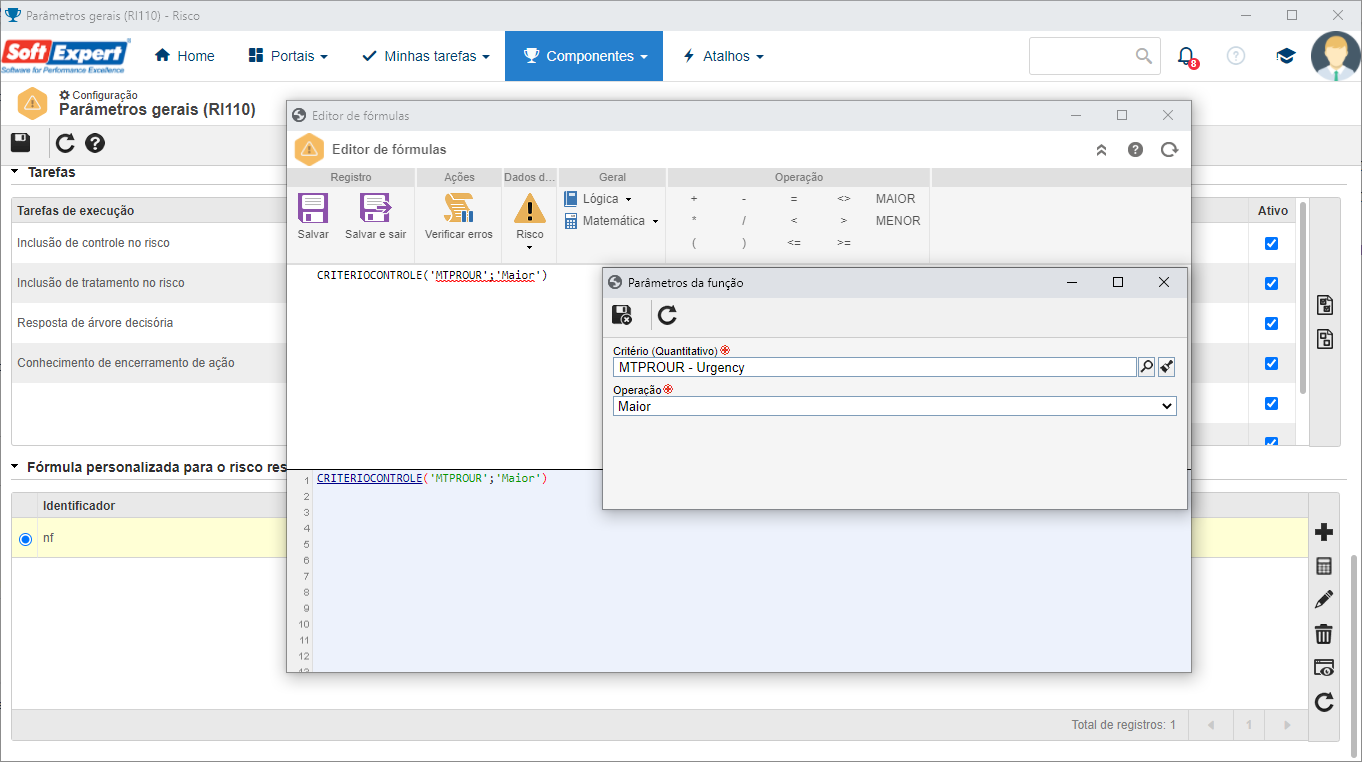Screen dimensions: 1362x762
Task: Collapse ribbon with double chevron icon
Action: click(x=1101, y=150)
